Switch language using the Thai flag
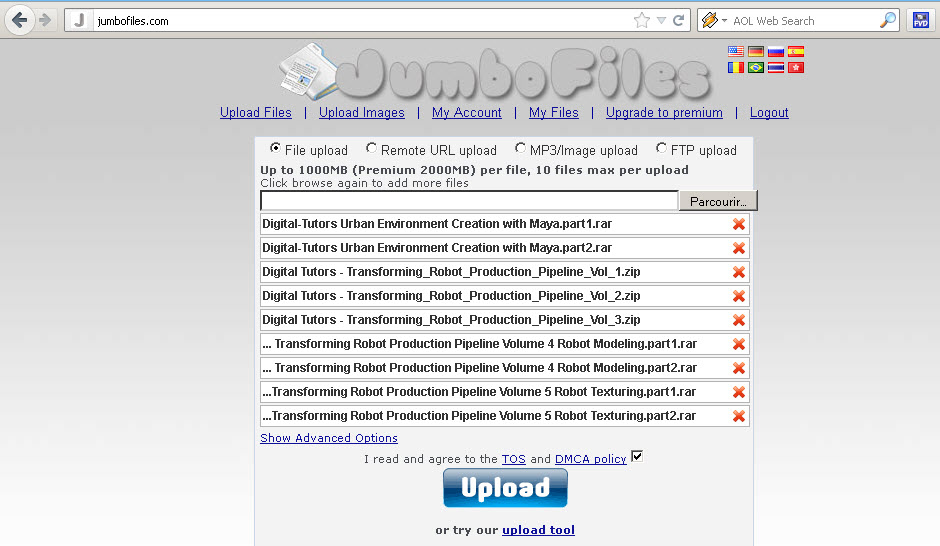 coord(776,67)
